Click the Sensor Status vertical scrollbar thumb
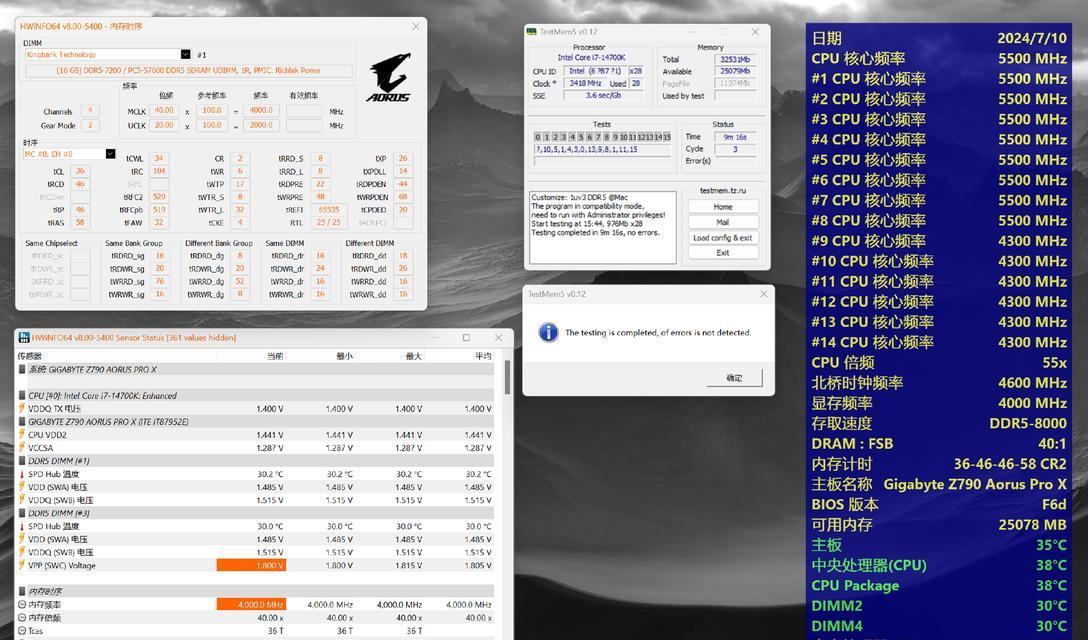This screenshot has height=640, width=1088. (507, 376)
